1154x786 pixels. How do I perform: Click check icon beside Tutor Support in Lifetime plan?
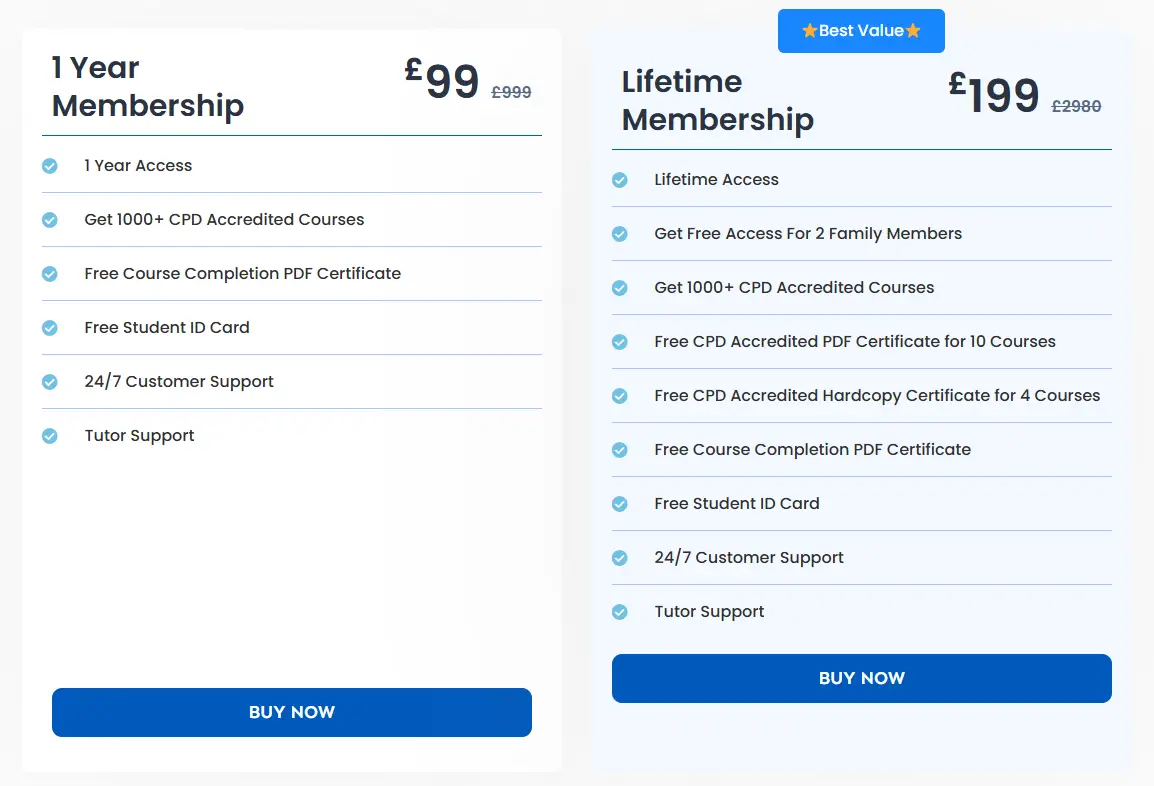620,612
